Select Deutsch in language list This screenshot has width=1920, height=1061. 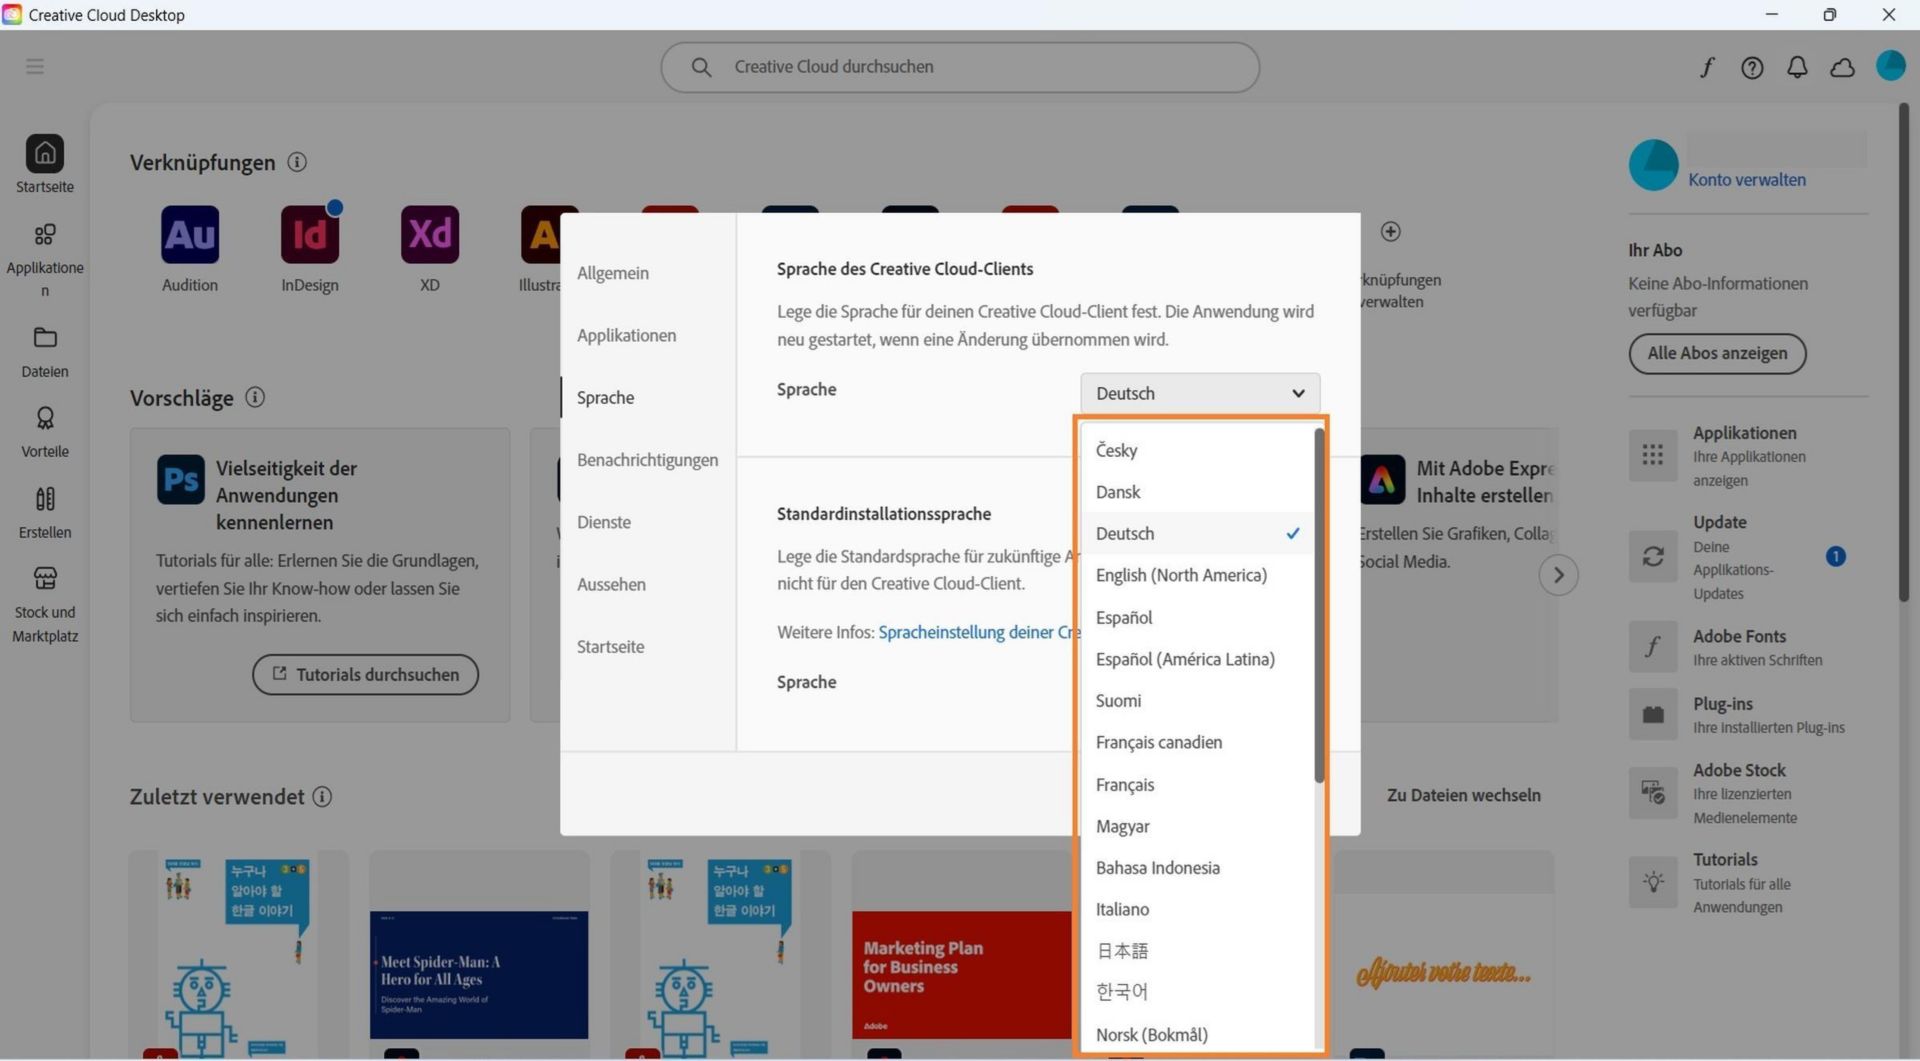coord(1198,534)
